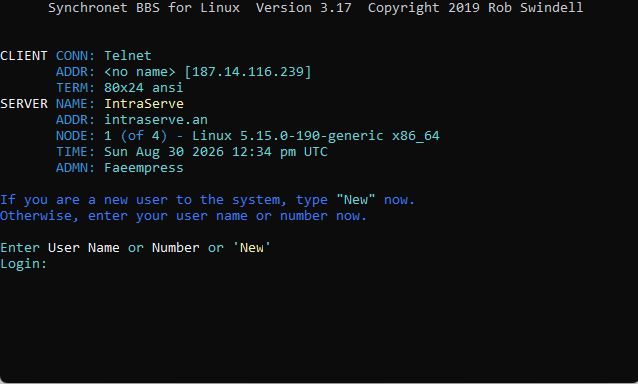Click the time 'Sun Aug 30 2026 12:34 pm UTC'
Image resolution: width=638 pixels, height=384 pixels.
(x=216, y=152)
